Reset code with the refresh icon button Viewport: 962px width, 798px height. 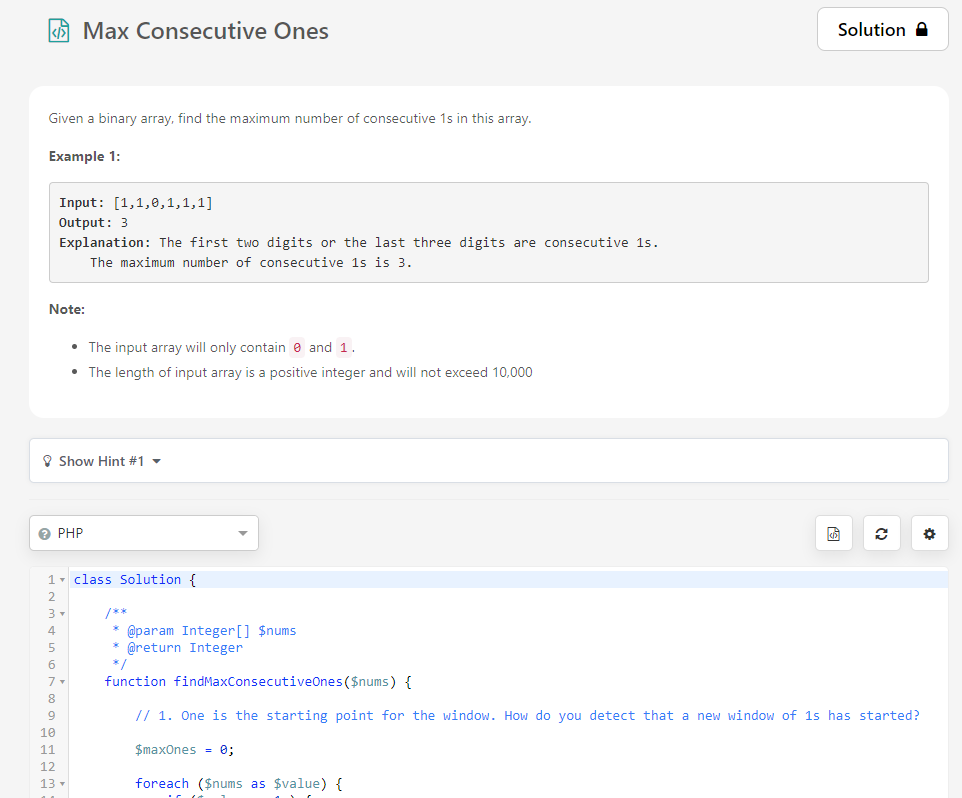882,534
